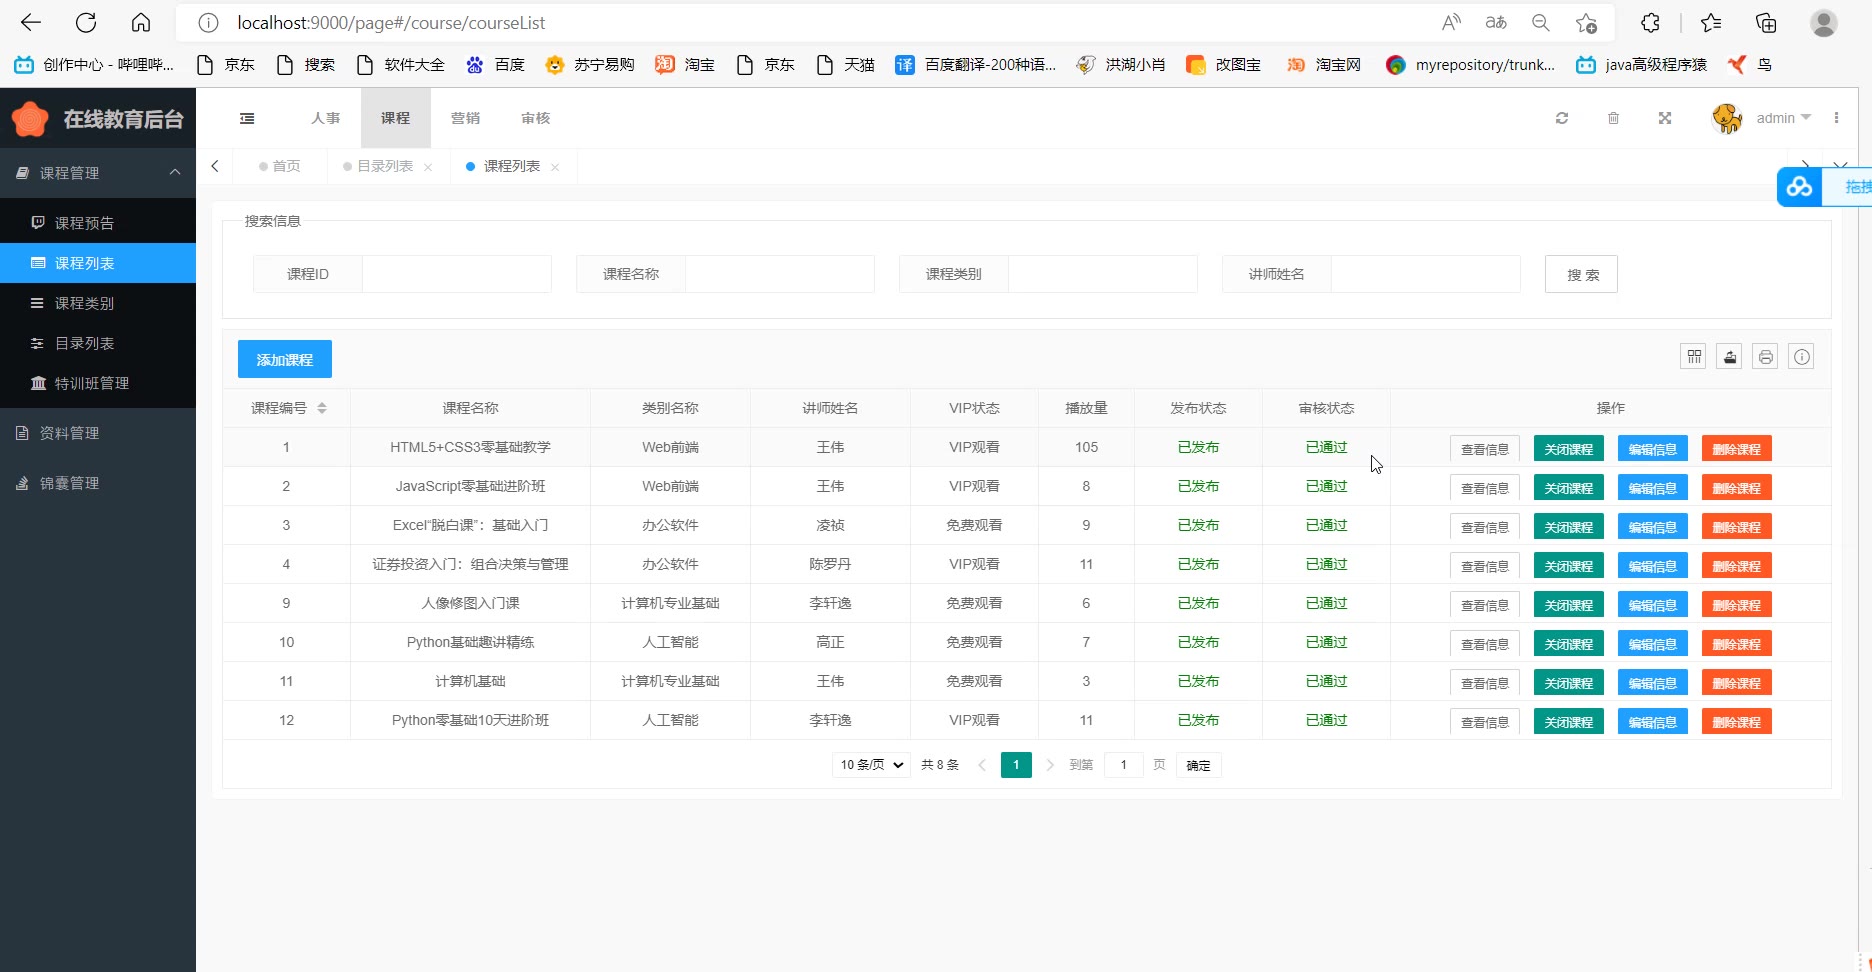1872x972 pixels.
Task: Close the 课程列表 tab
Action: coord(555,167)
